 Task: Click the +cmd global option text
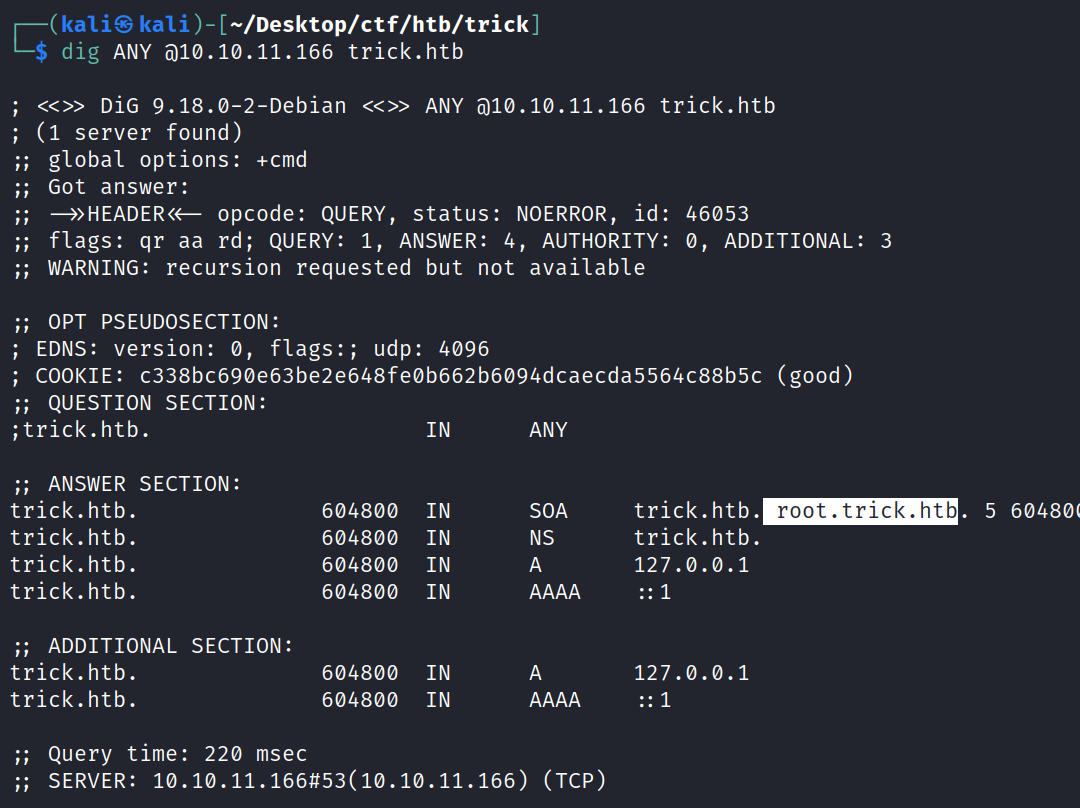click(282, 160)
